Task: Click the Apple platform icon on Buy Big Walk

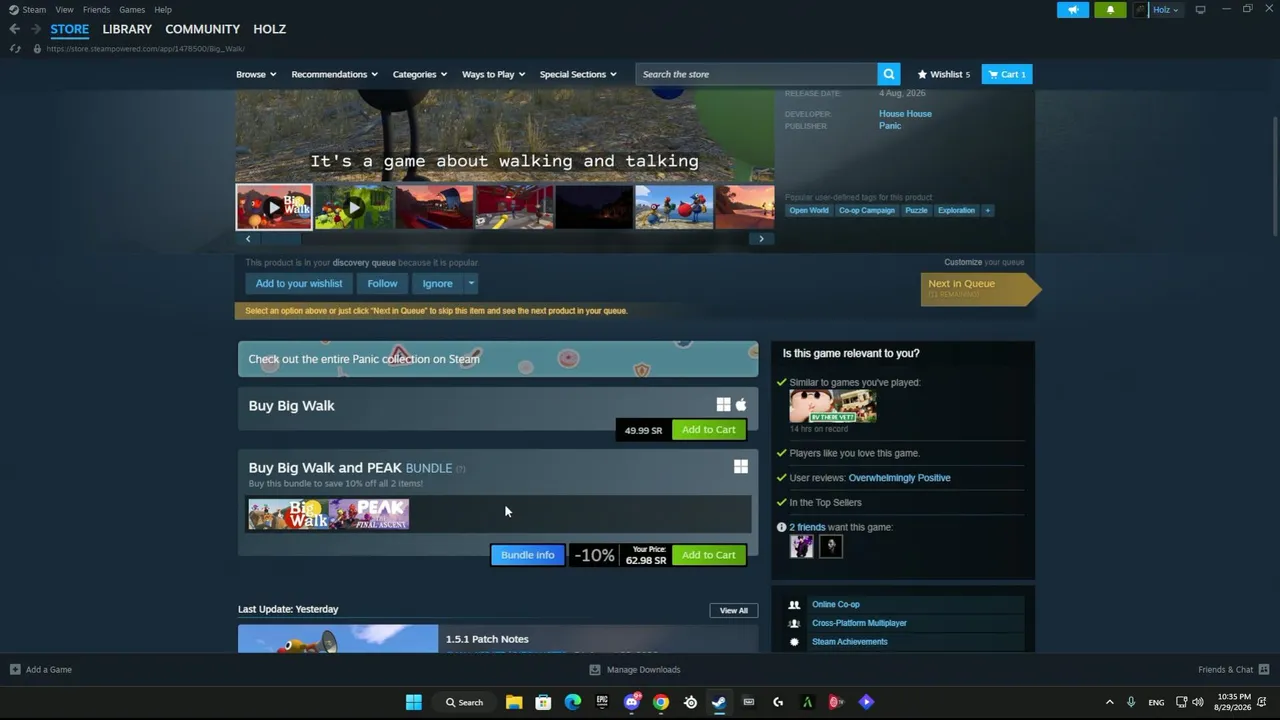Action: [x=741, y=405]
